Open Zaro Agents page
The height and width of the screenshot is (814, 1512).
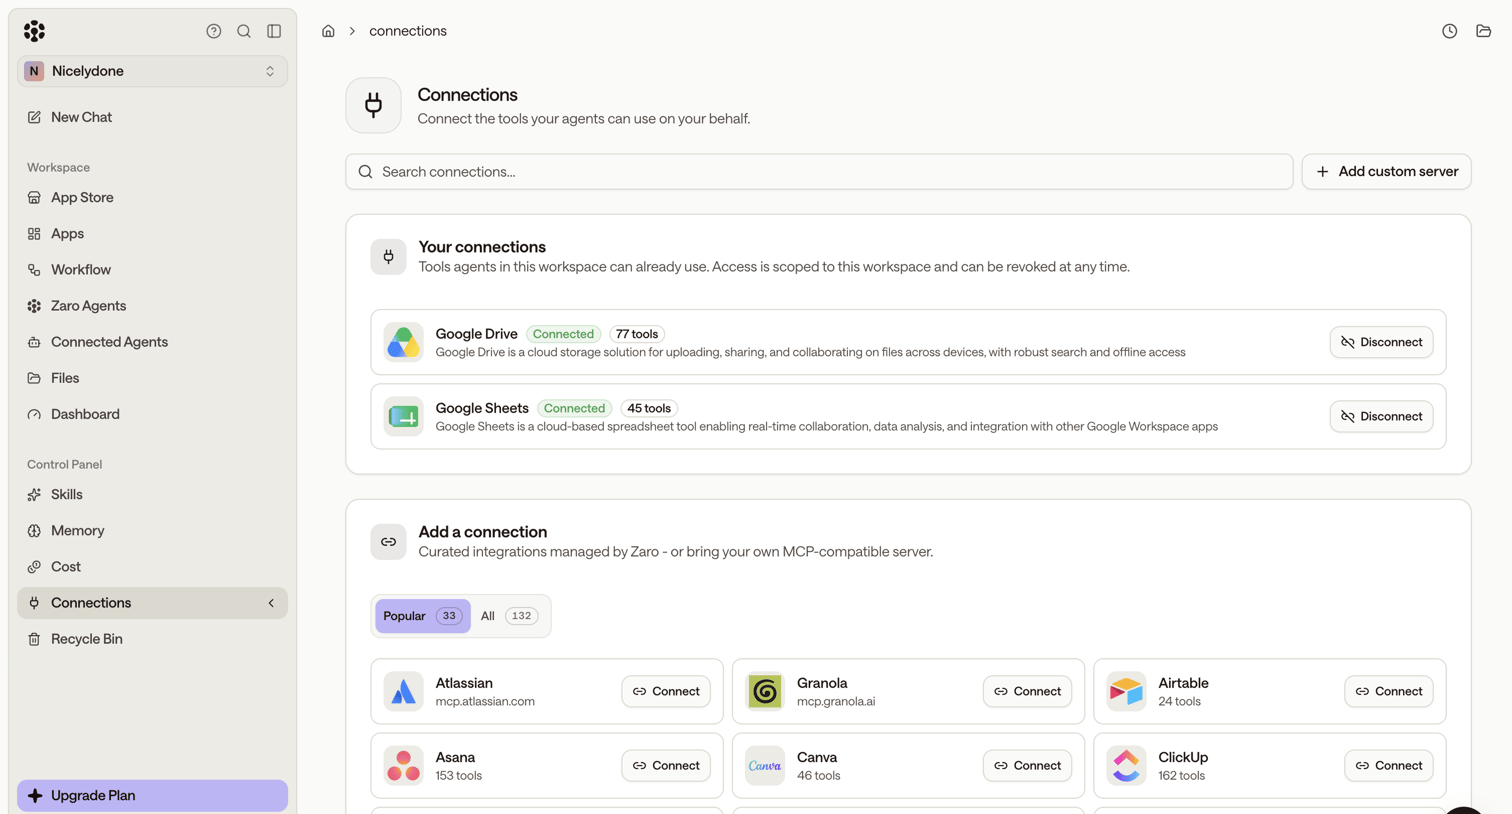pyautogui.click(x=152, y=305)
